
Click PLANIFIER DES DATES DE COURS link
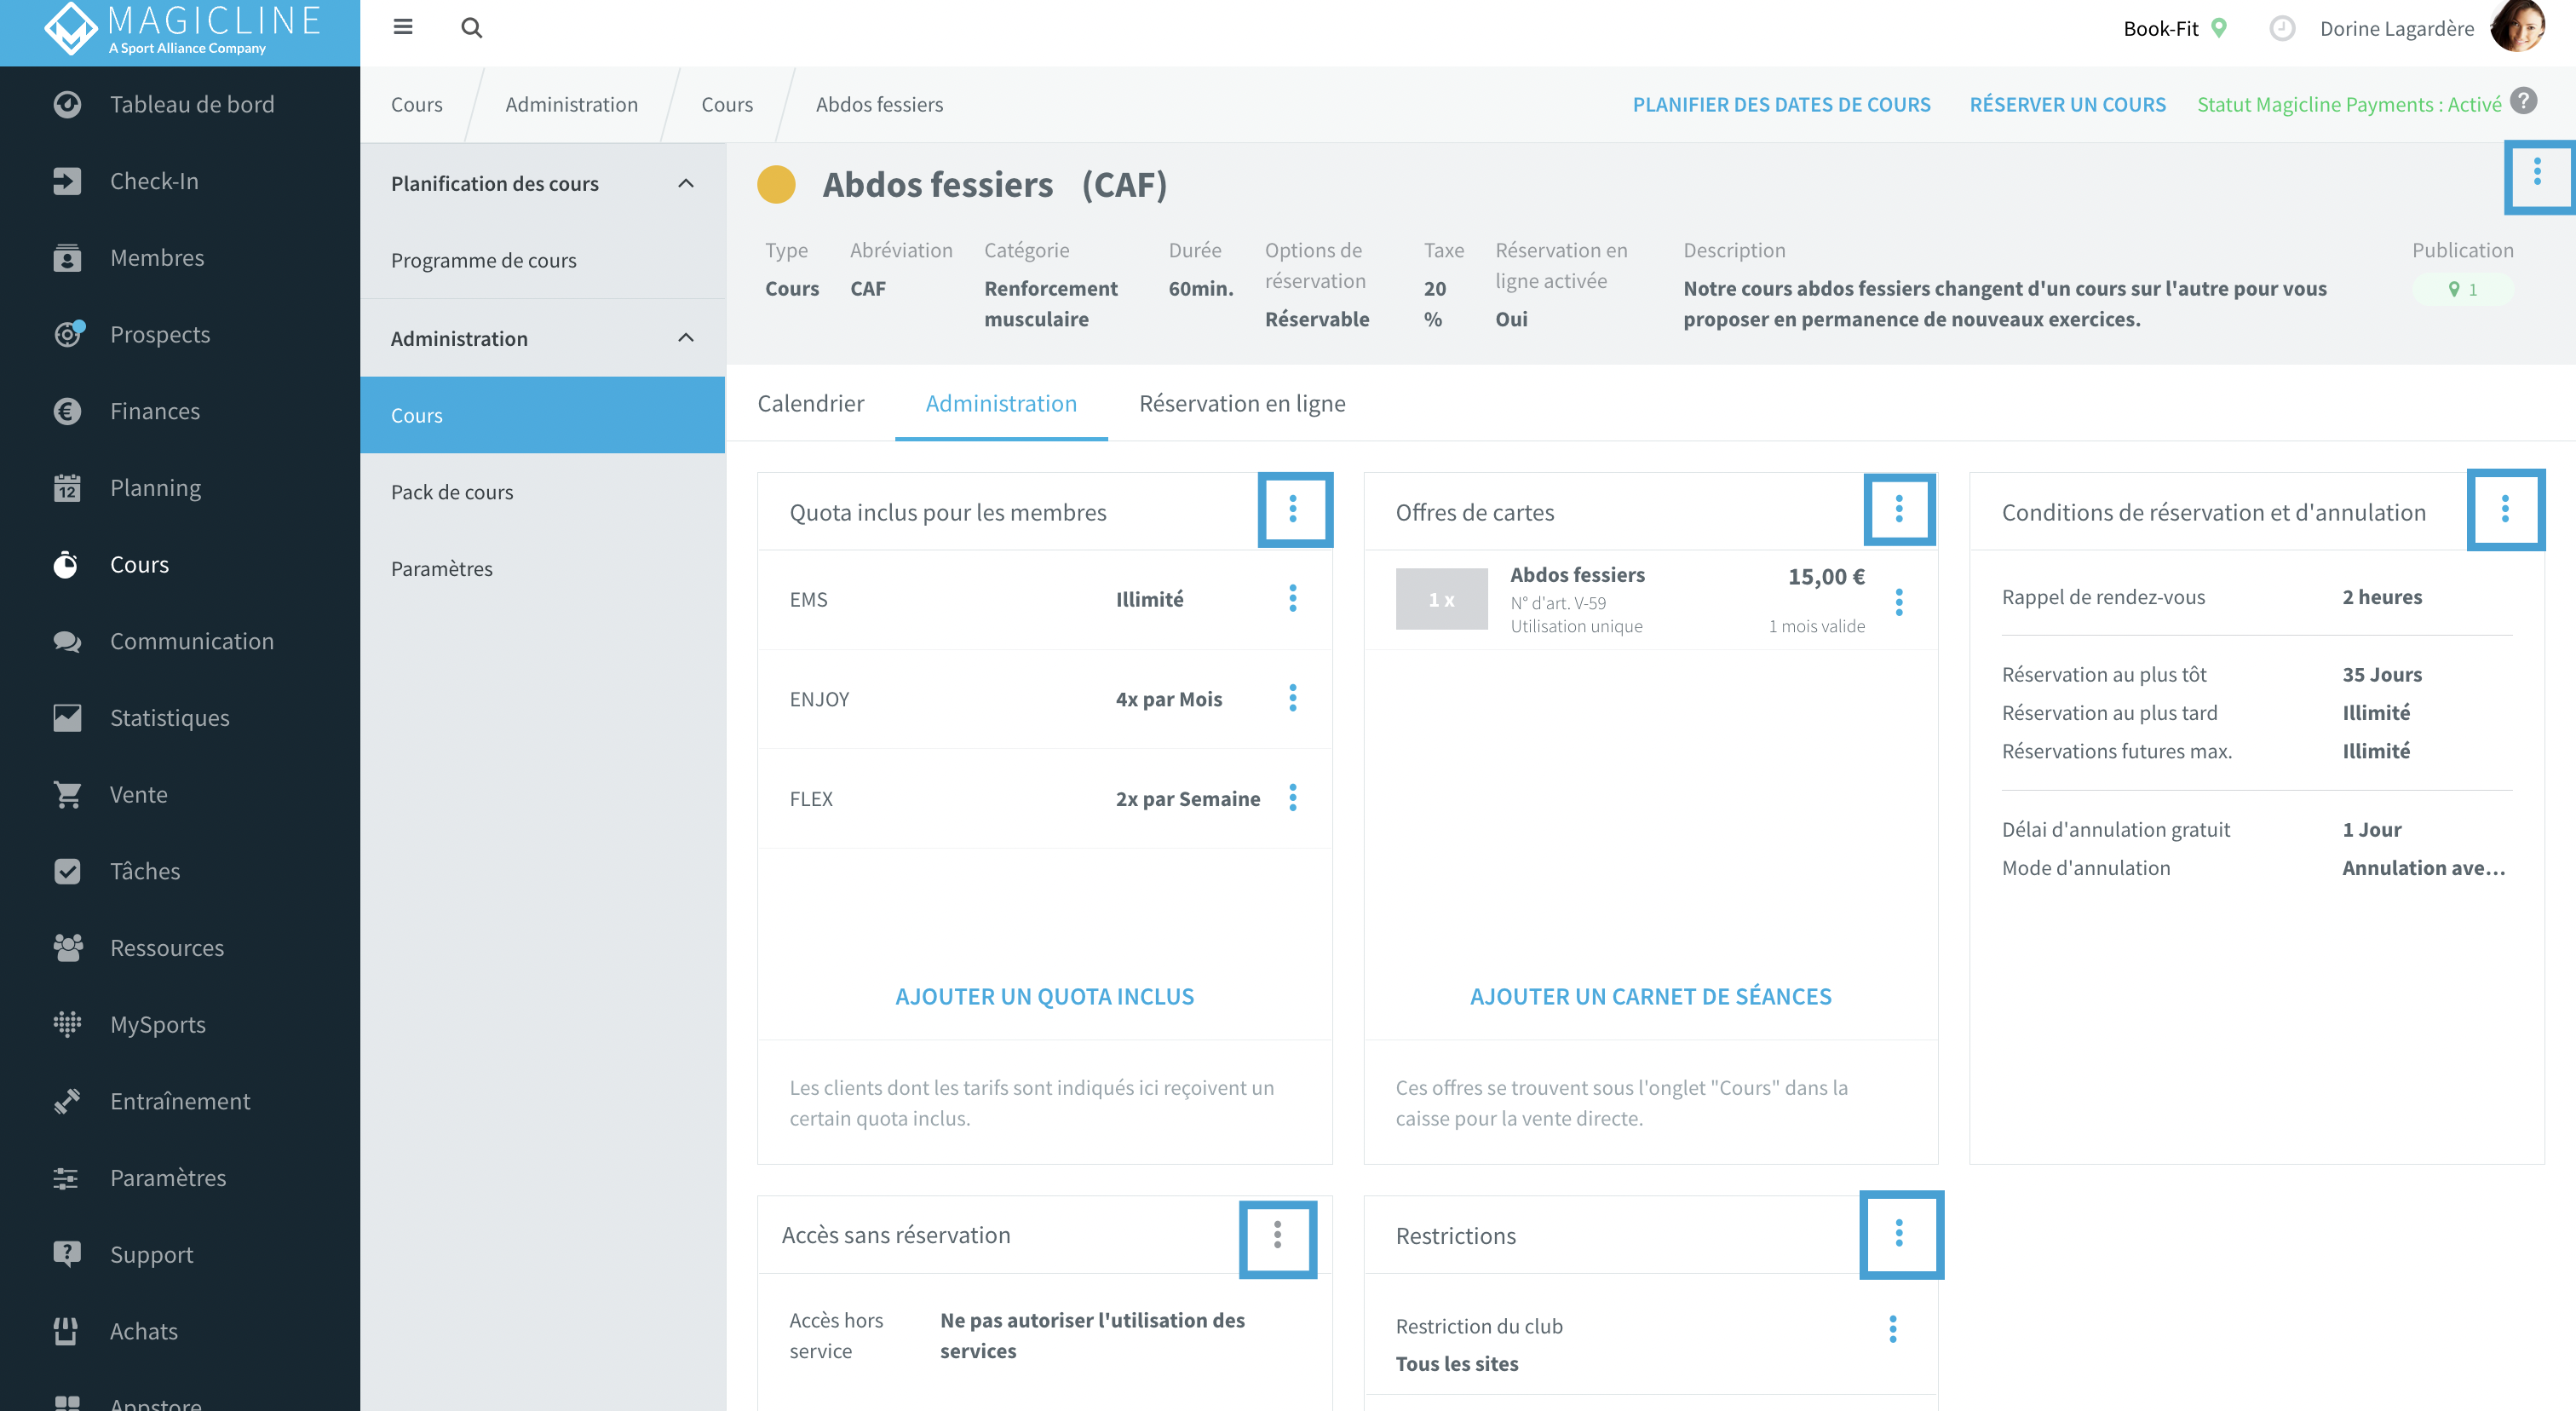1781,104
